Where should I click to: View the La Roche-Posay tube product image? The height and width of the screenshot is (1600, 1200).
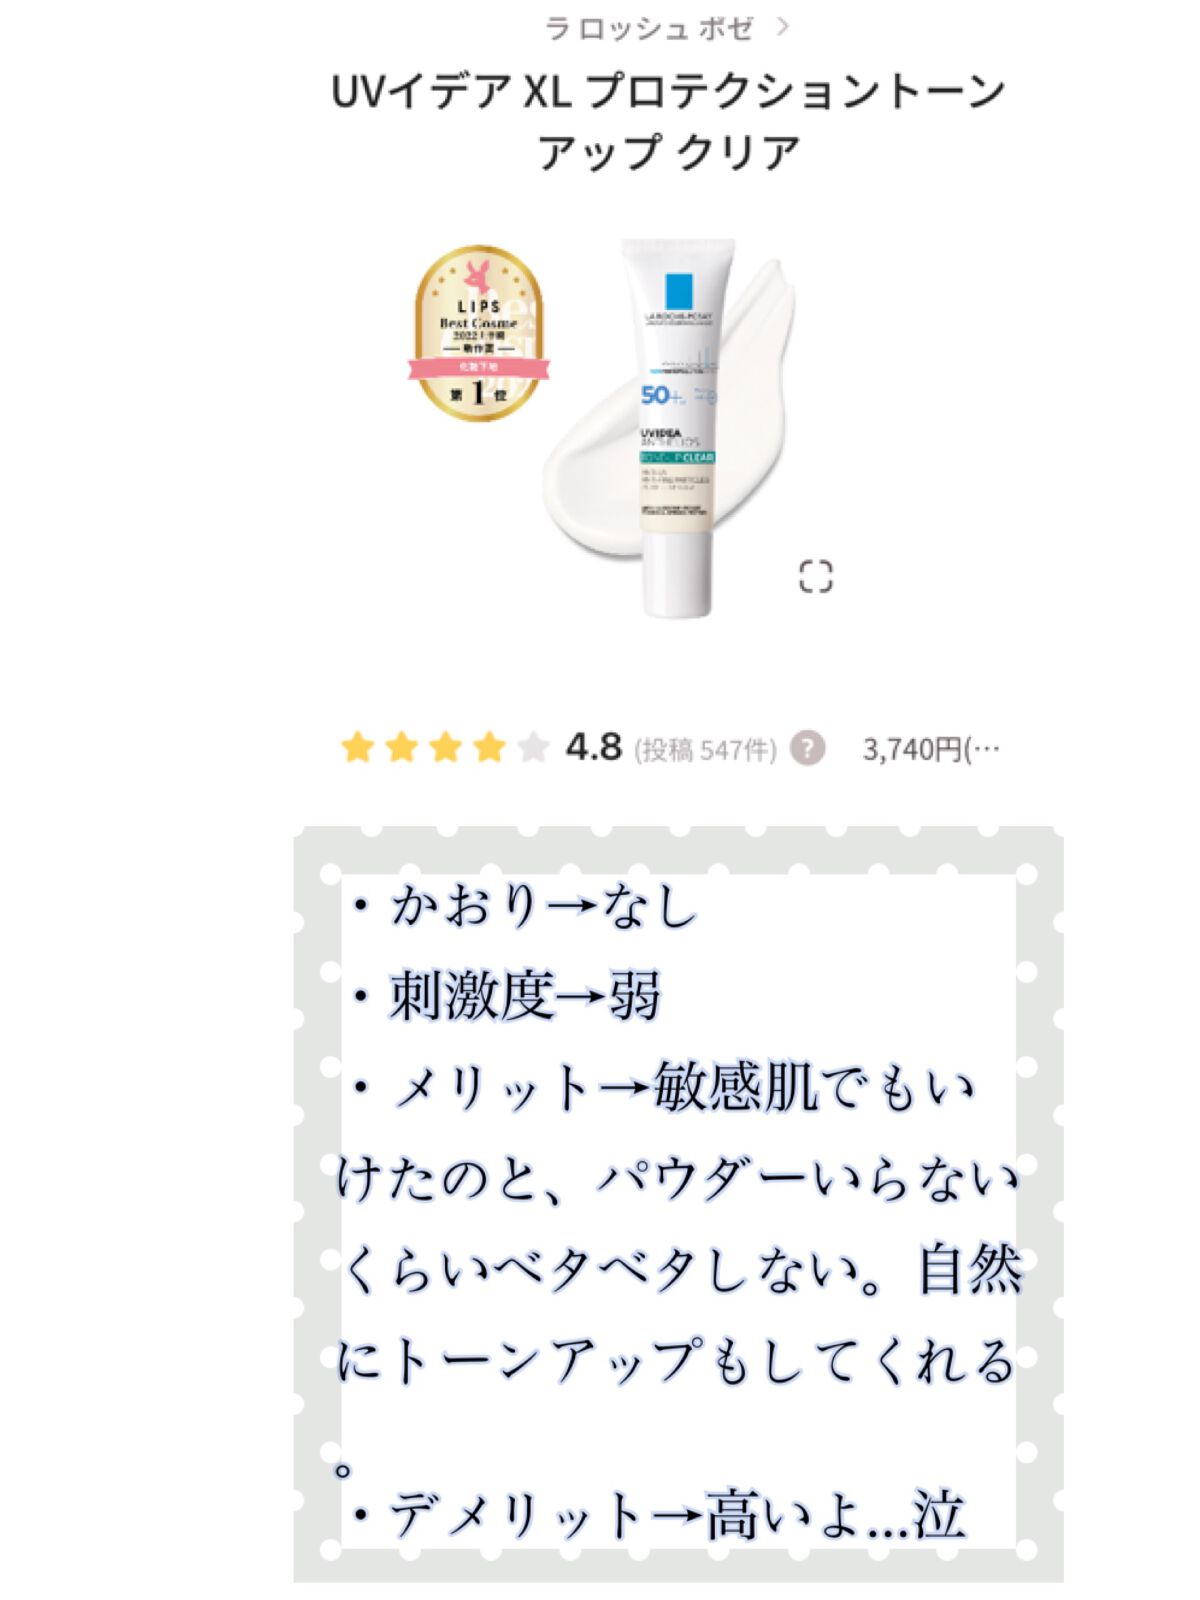click(x=677, y=427)
